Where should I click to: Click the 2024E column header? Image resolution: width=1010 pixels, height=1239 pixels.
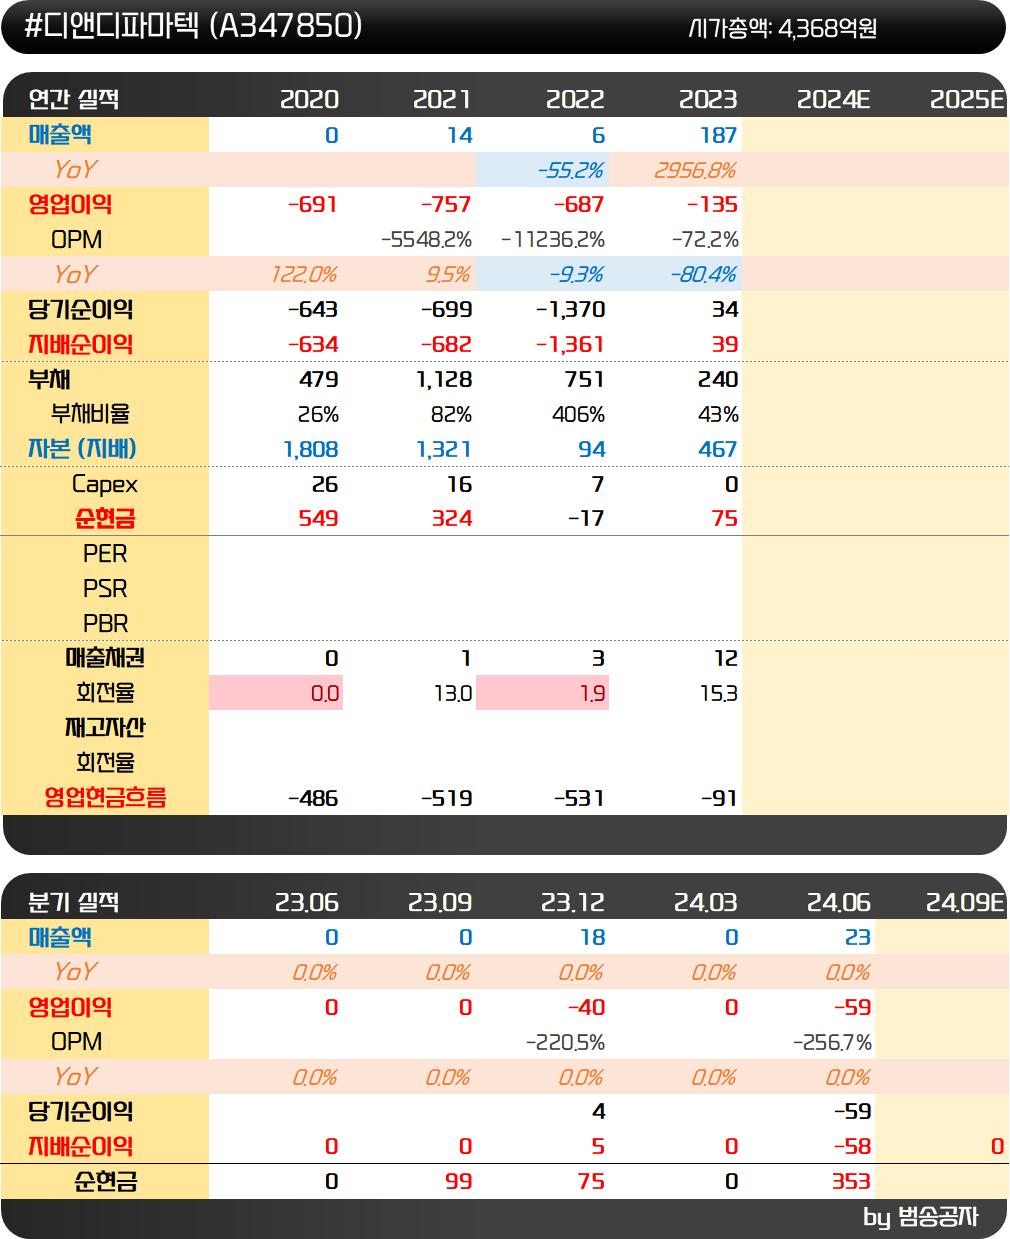pyautogui.click(x=834, y=99)
